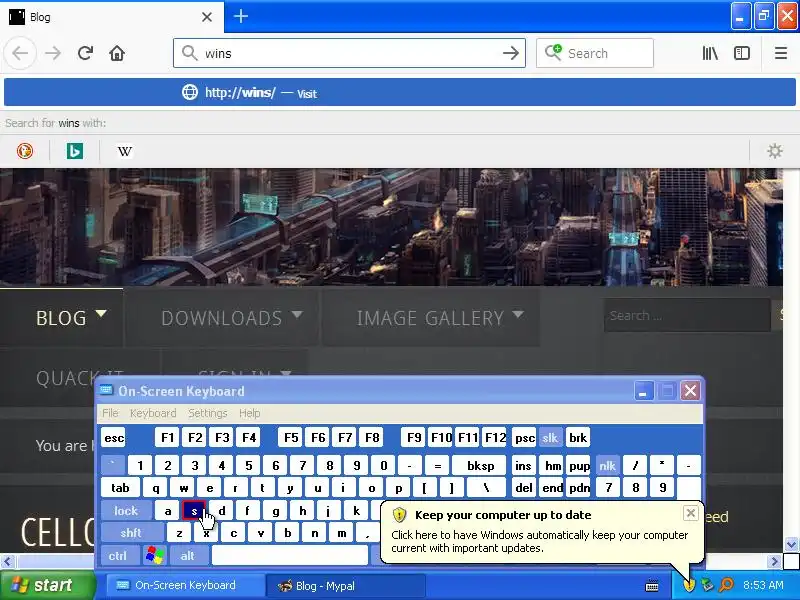Click the On-Screen Keyboard title bar icon
The height and width of the screenshot is (600, 800).
(106, 391)
